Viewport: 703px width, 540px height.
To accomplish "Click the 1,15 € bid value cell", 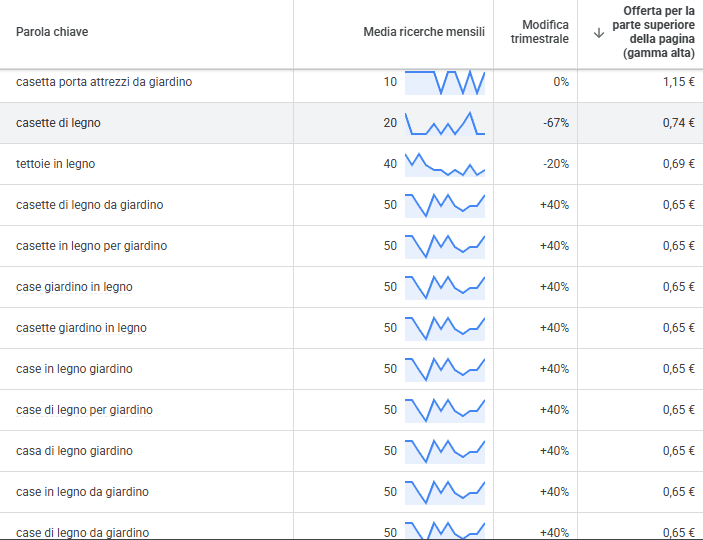I will (679, 82).
